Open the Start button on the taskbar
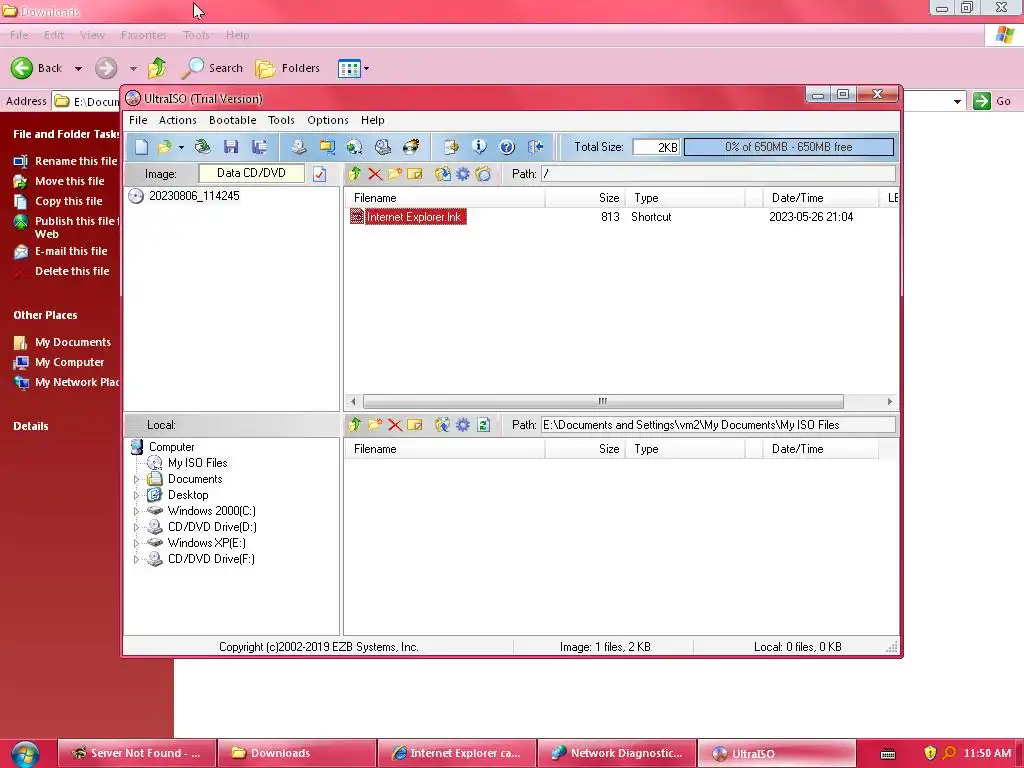The height and width of the screenshot is (768, 1024). [25, 754]
